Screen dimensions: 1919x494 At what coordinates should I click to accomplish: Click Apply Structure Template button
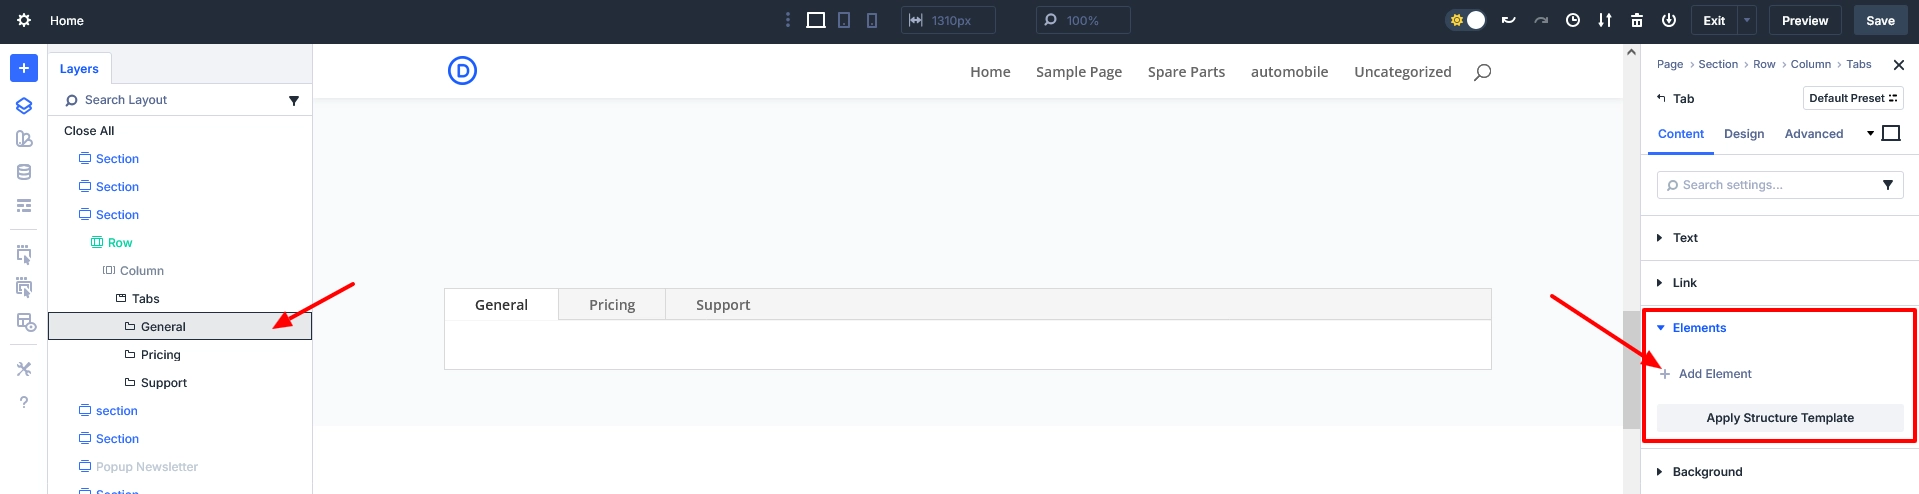click(x=1780, y=418)
